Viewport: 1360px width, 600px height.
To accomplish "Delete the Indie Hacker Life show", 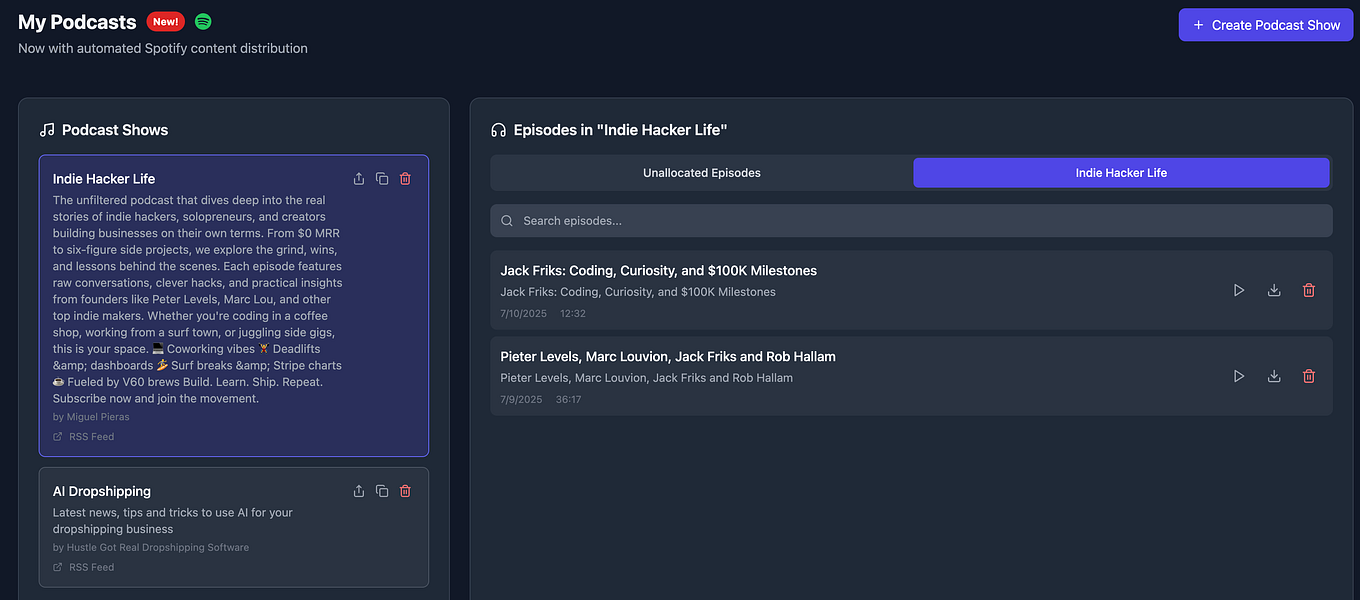I will (x=405, y=179).
